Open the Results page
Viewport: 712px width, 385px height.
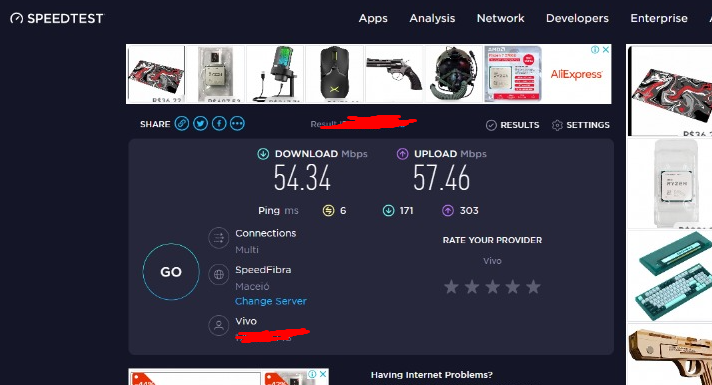(513, 125)
